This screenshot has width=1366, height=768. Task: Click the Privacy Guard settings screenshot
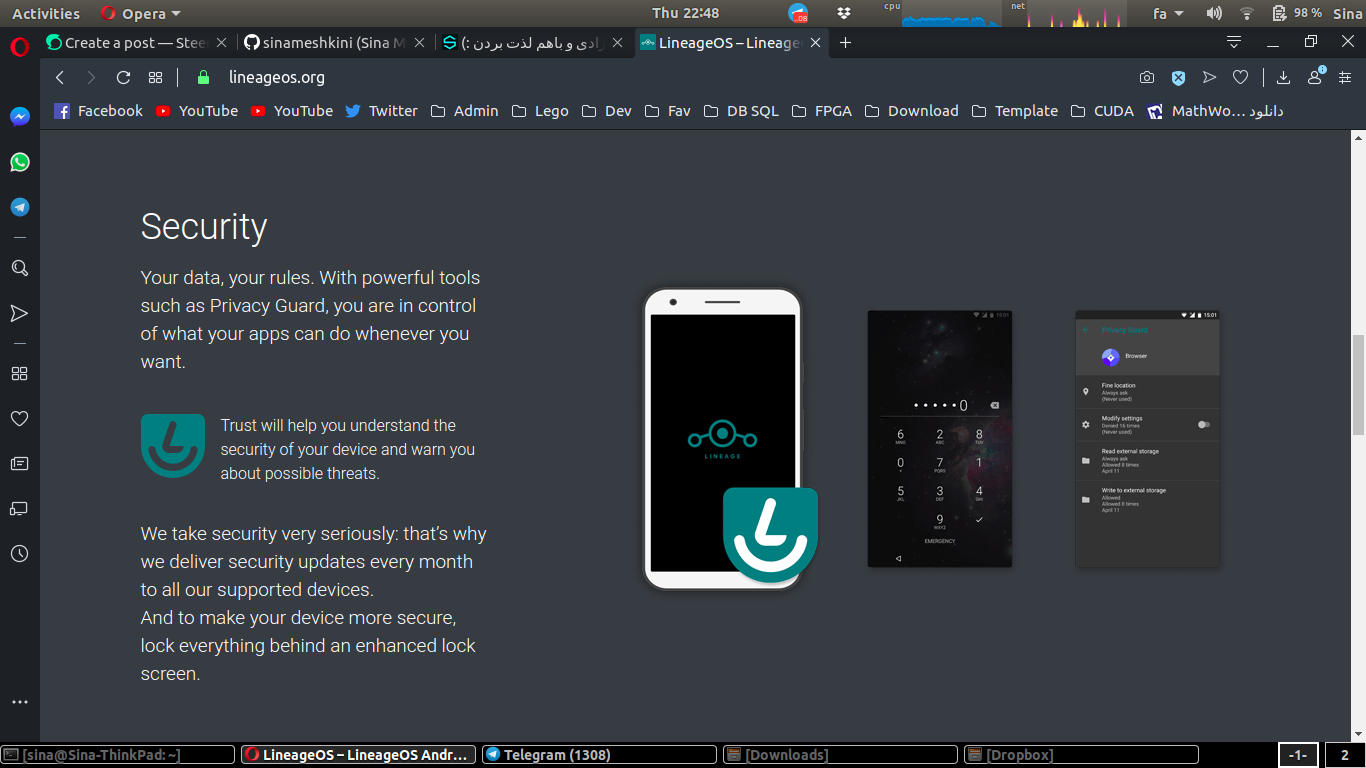tap(1148, 439)
